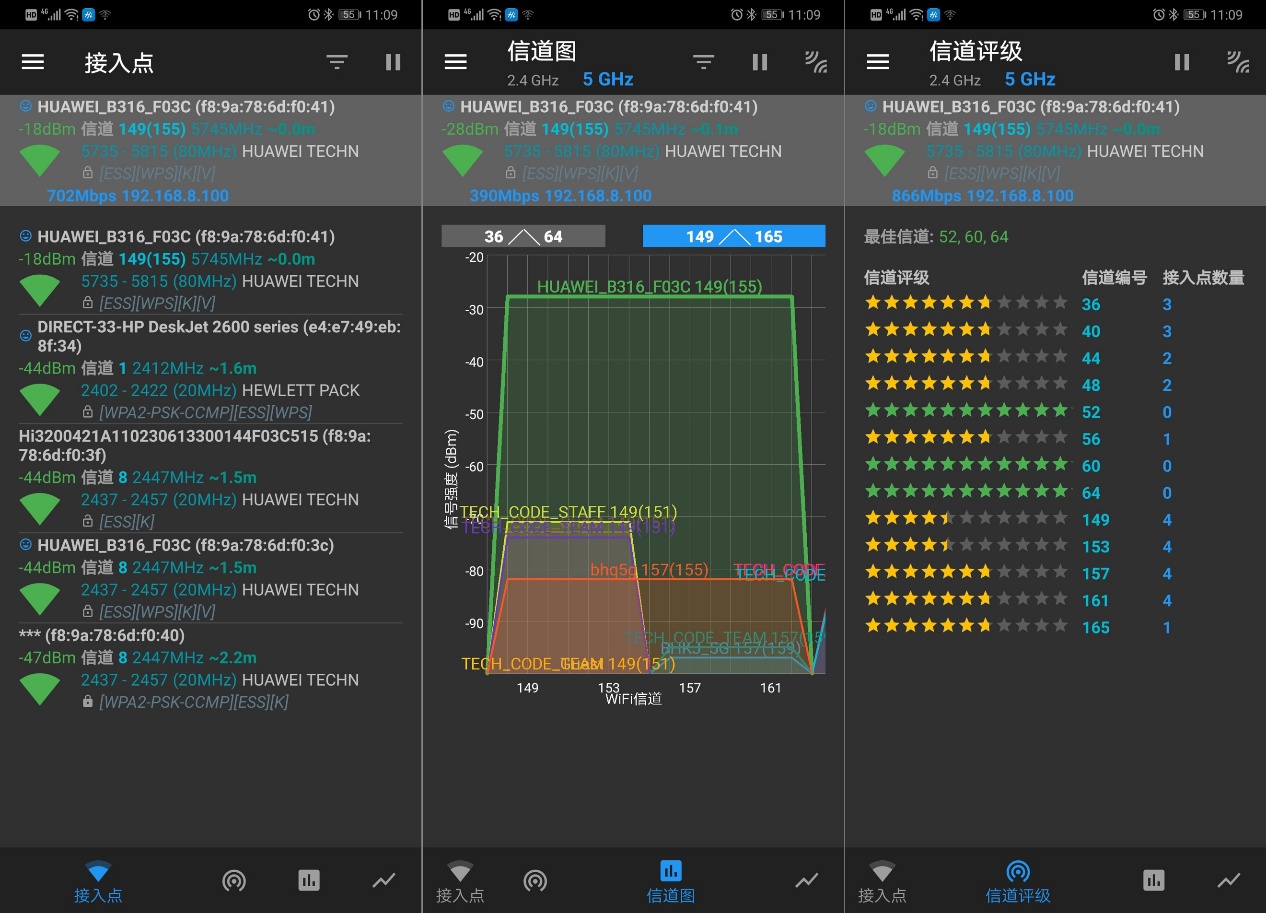Select the 5 GHz tab on 信道图 screen
1266x913 pixels.
point(608,79)
